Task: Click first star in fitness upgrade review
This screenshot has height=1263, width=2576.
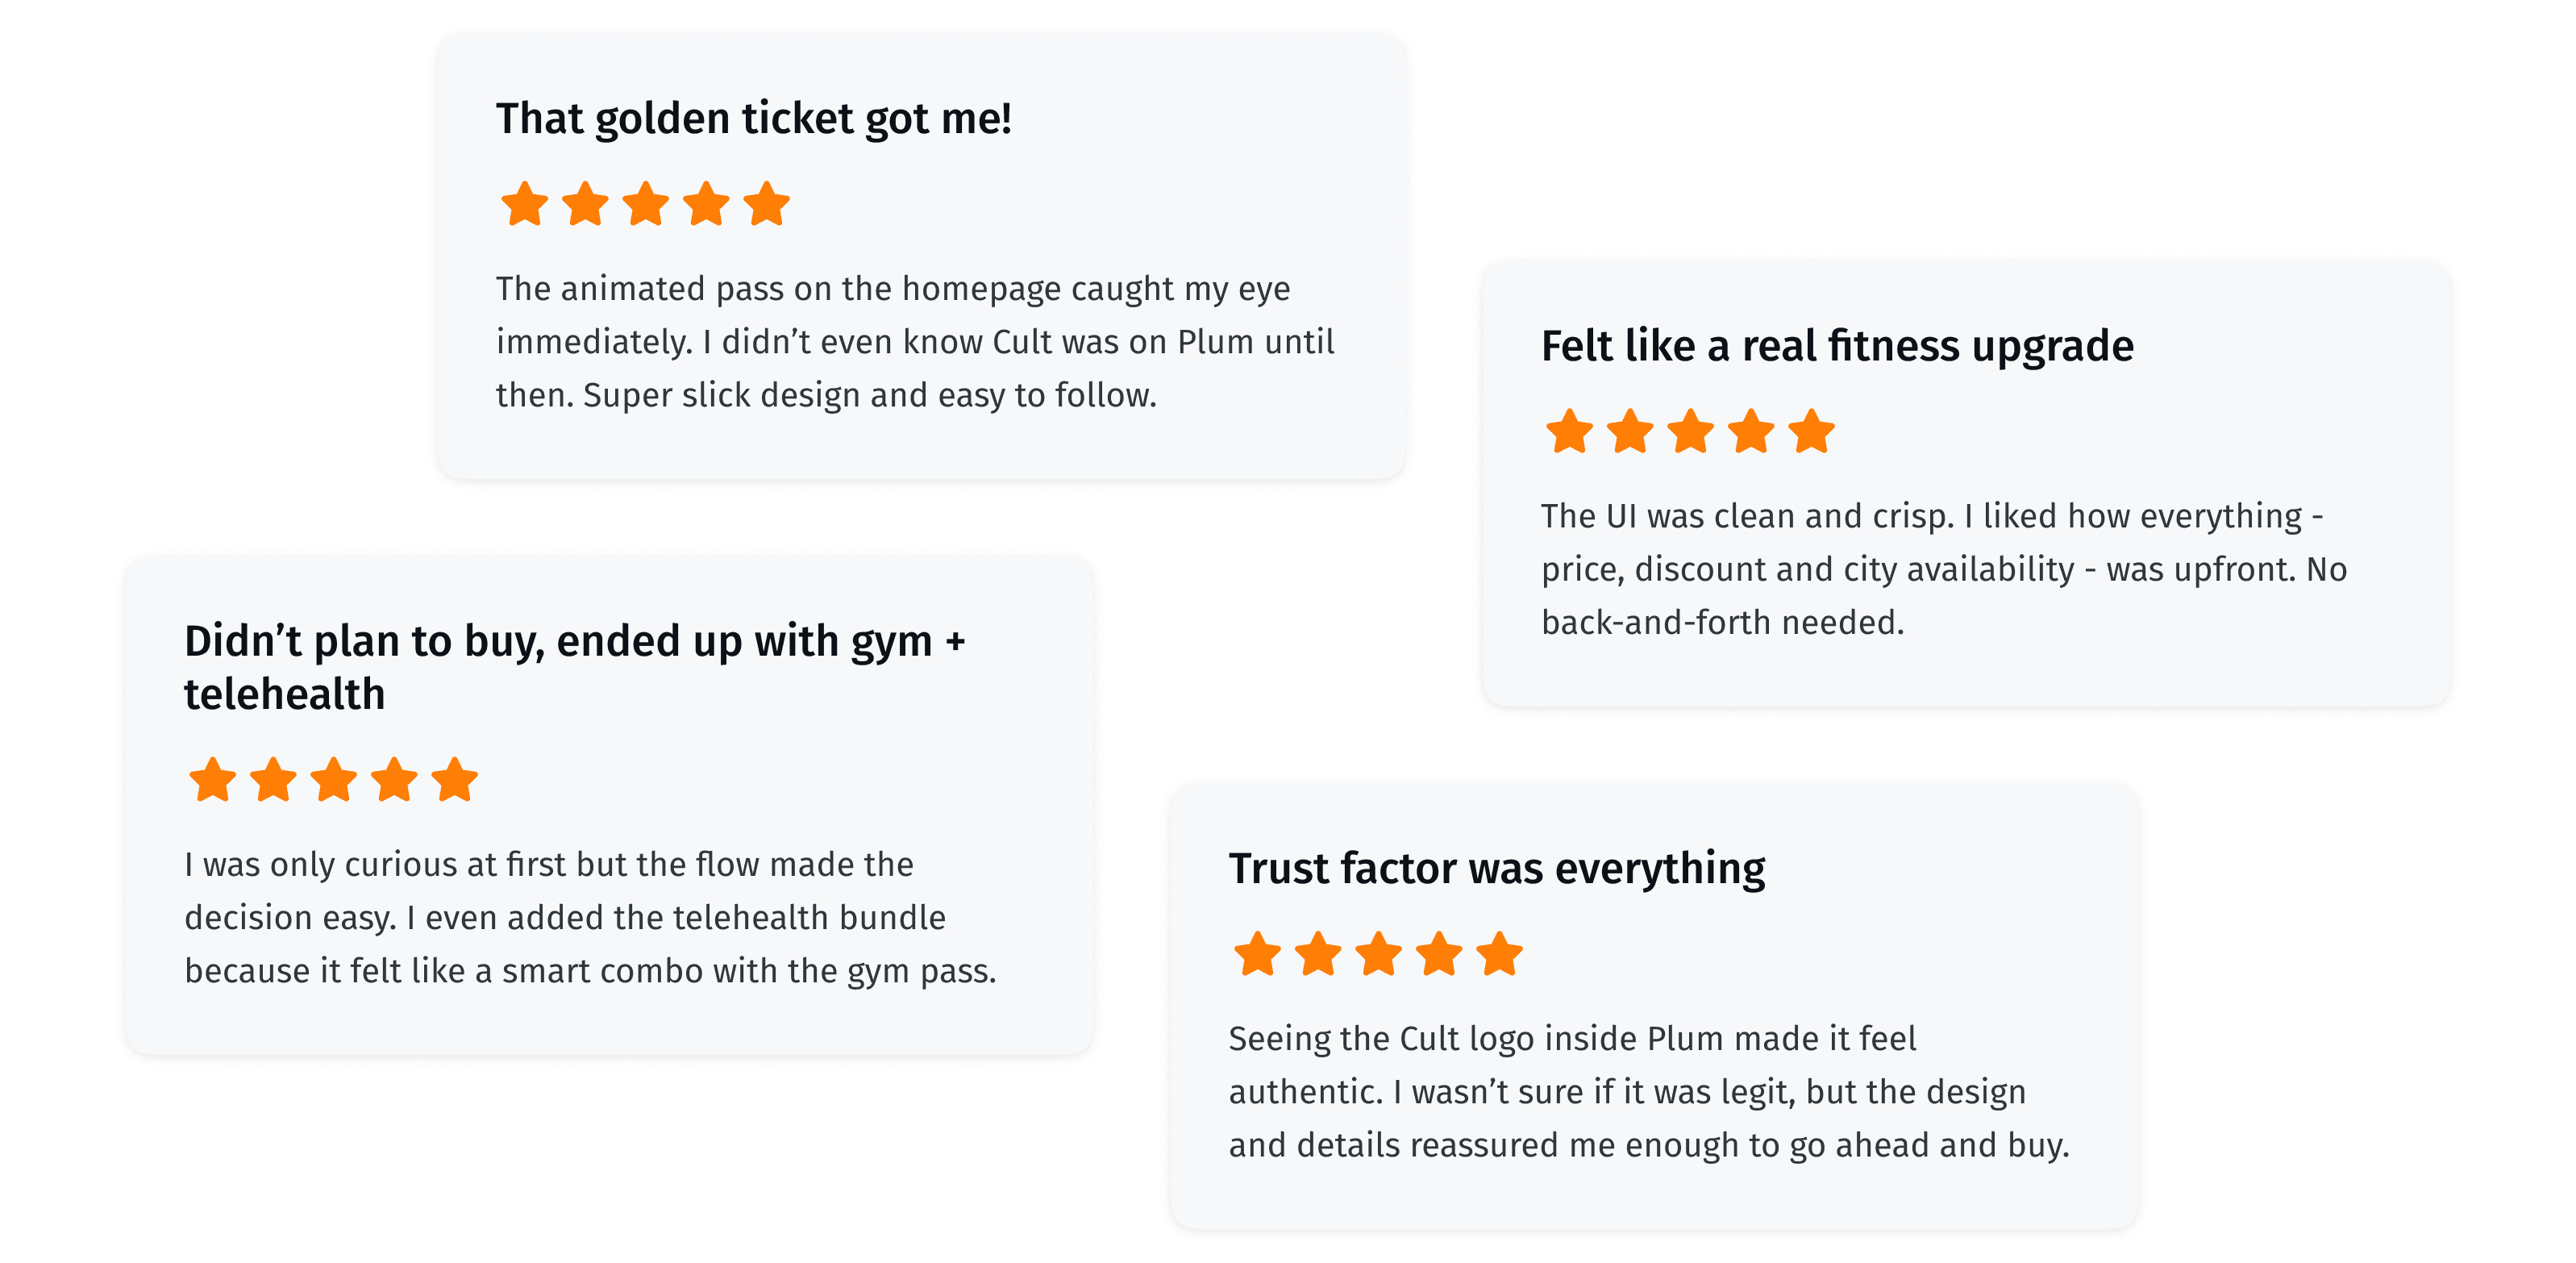Action: tap(1569, 431)
